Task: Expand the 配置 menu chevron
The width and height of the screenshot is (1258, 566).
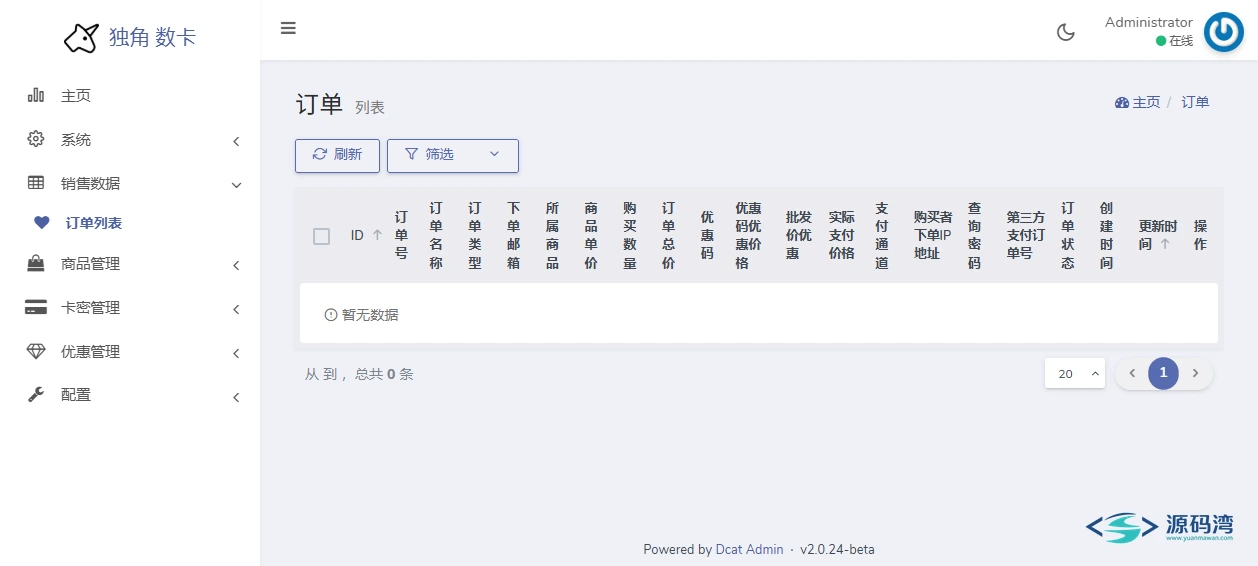Action: 236,397
